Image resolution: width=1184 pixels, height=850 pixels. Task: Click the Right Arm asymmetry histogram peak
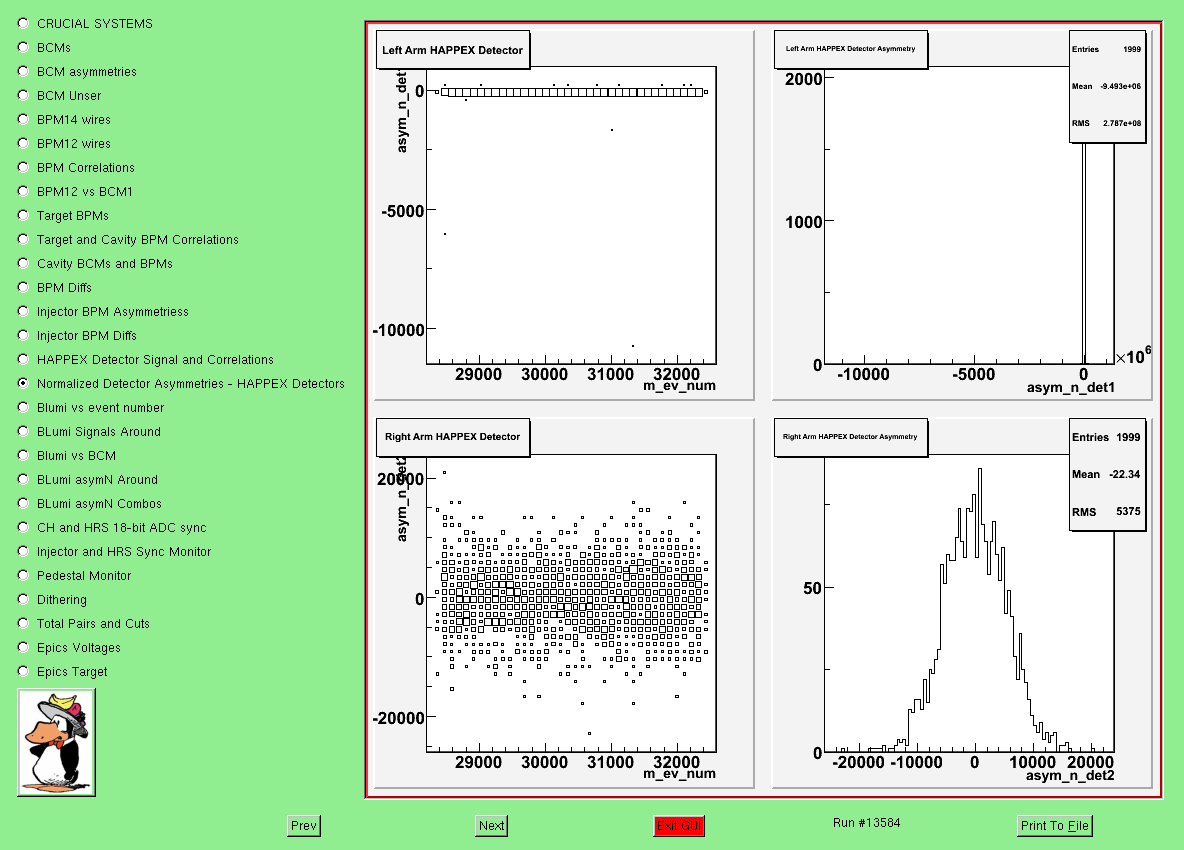[x=980, y=471]
